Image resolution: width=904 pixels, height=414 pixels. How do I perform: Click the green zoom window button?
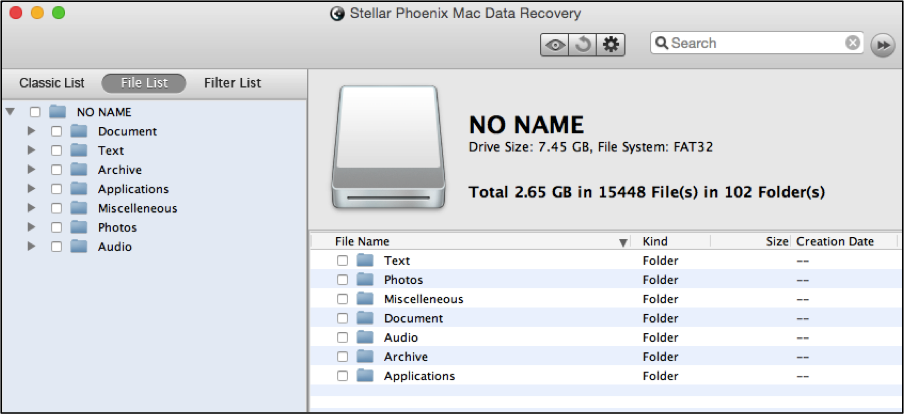click(x=58, y=13)
